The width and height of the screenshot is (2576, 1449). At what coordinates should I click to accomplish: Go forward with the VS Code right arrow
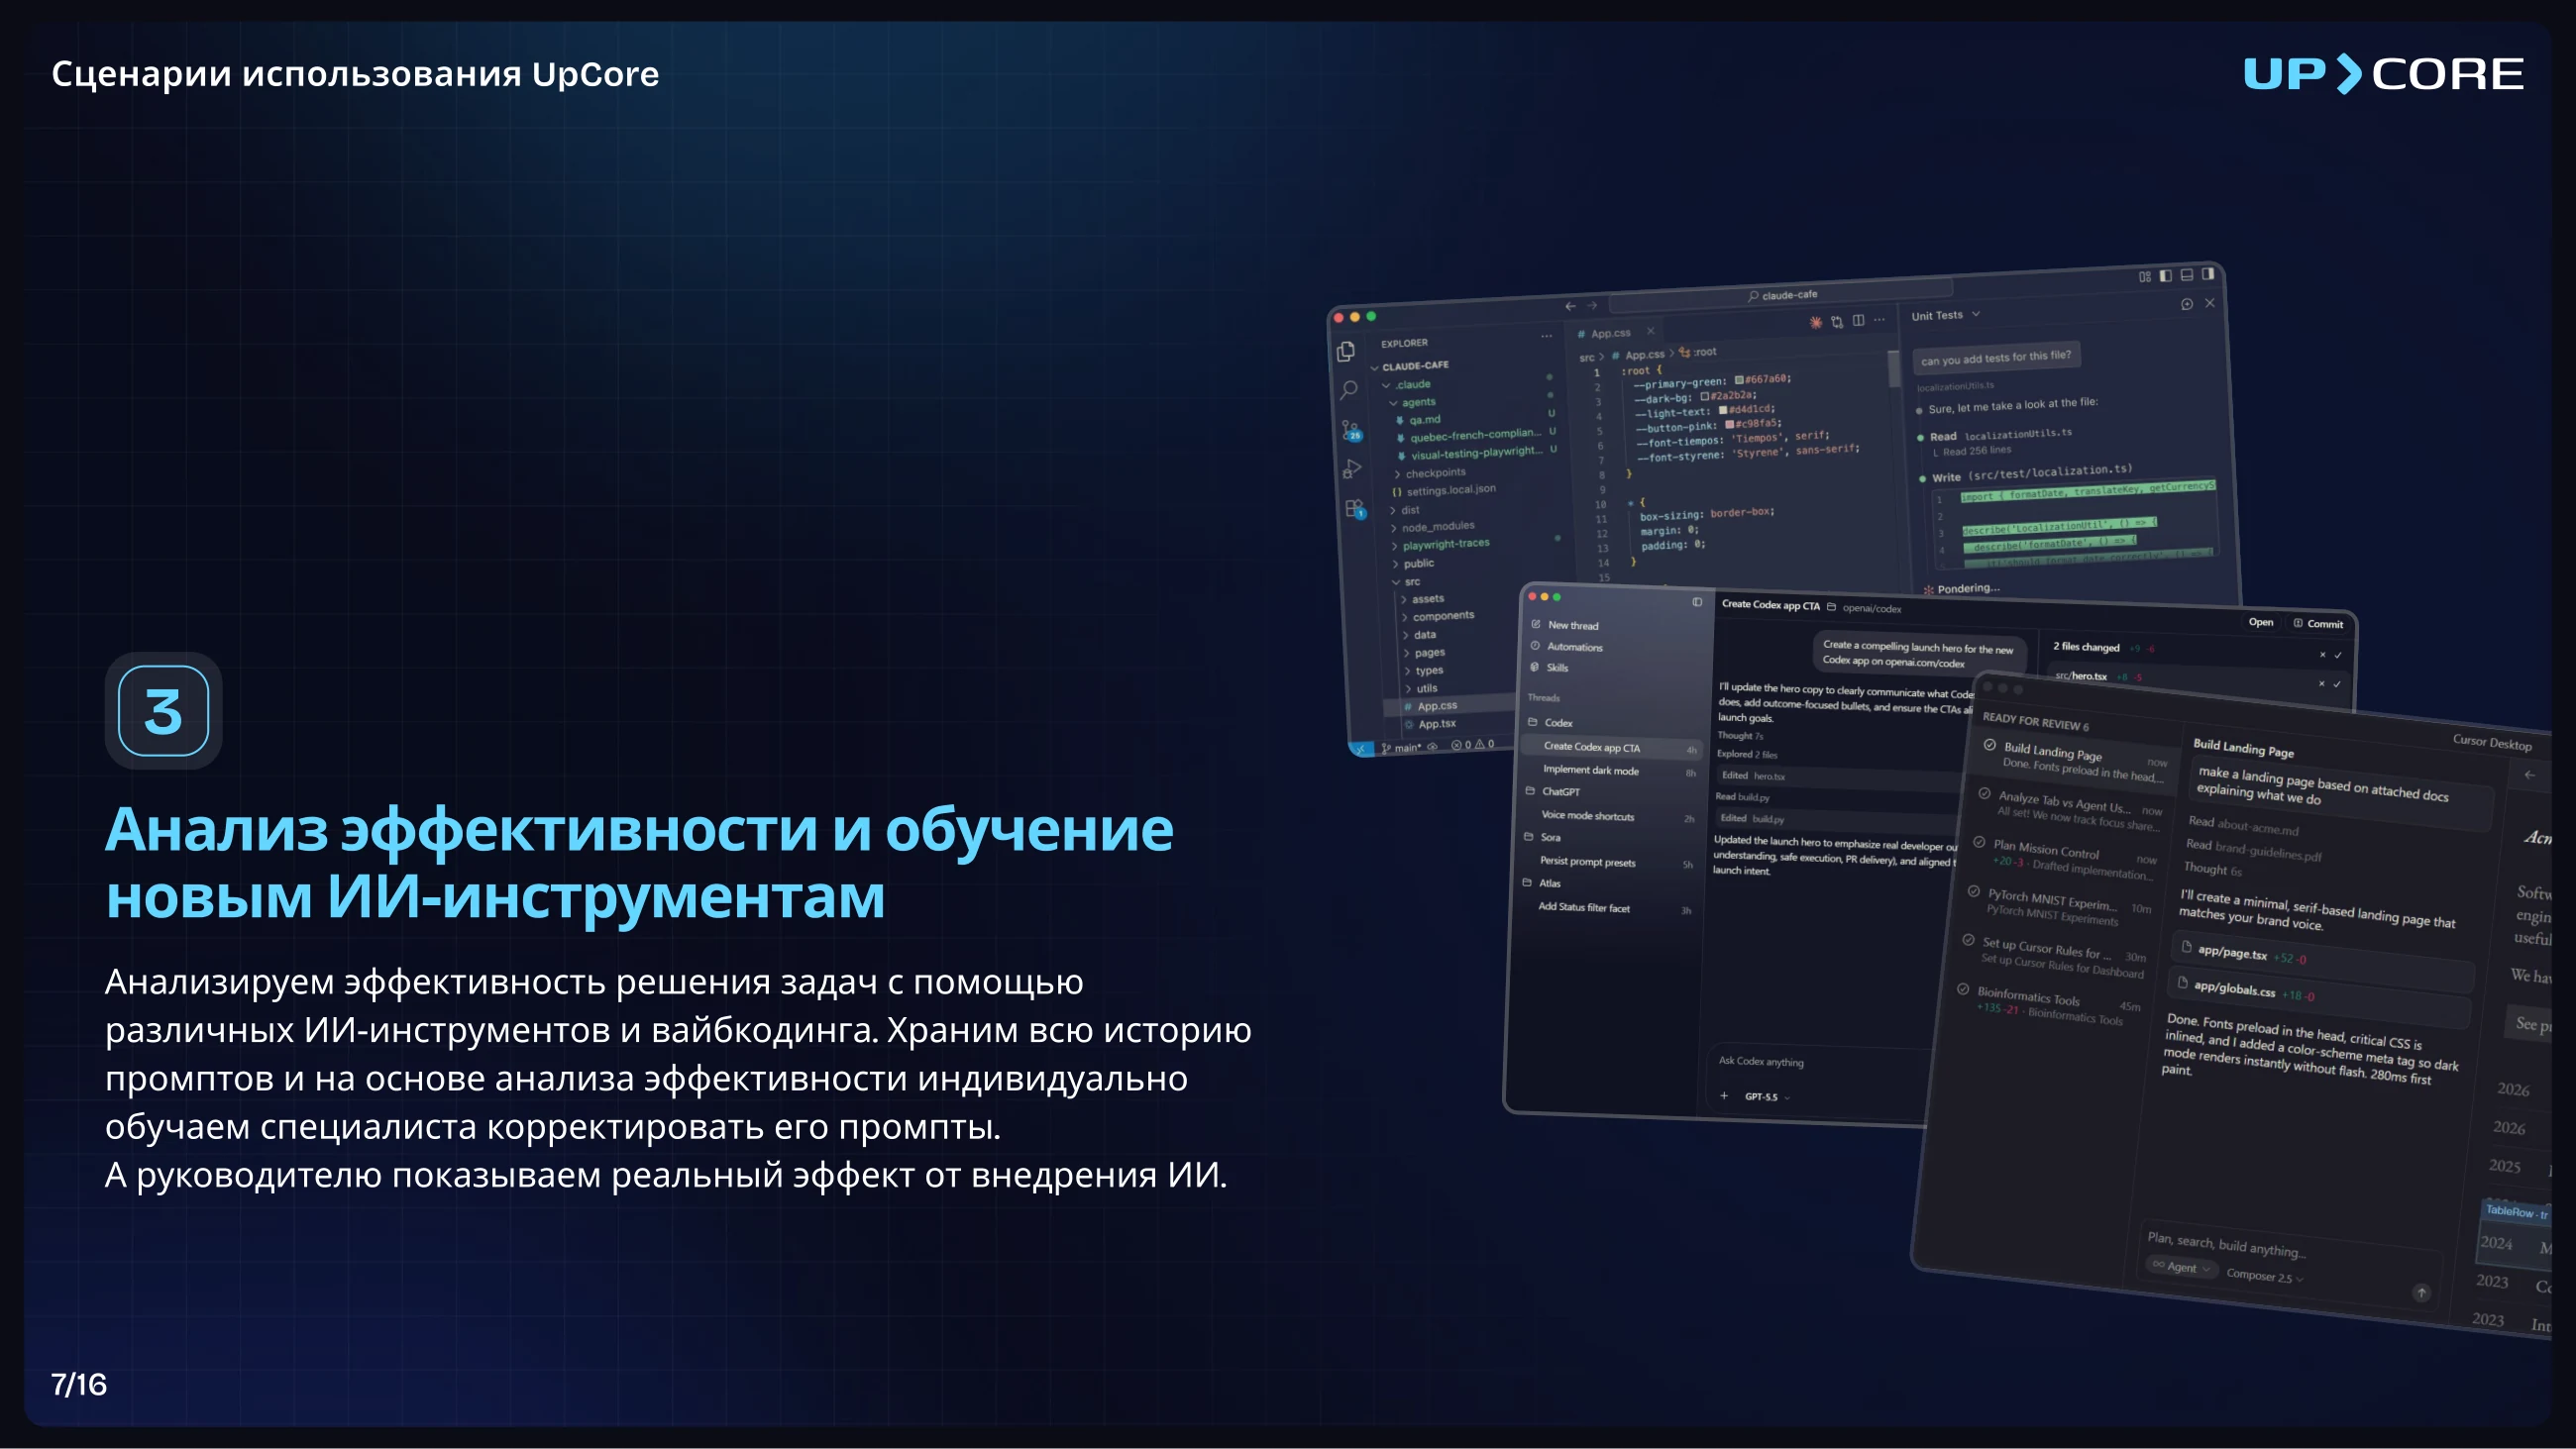(x=1592, y=305)
